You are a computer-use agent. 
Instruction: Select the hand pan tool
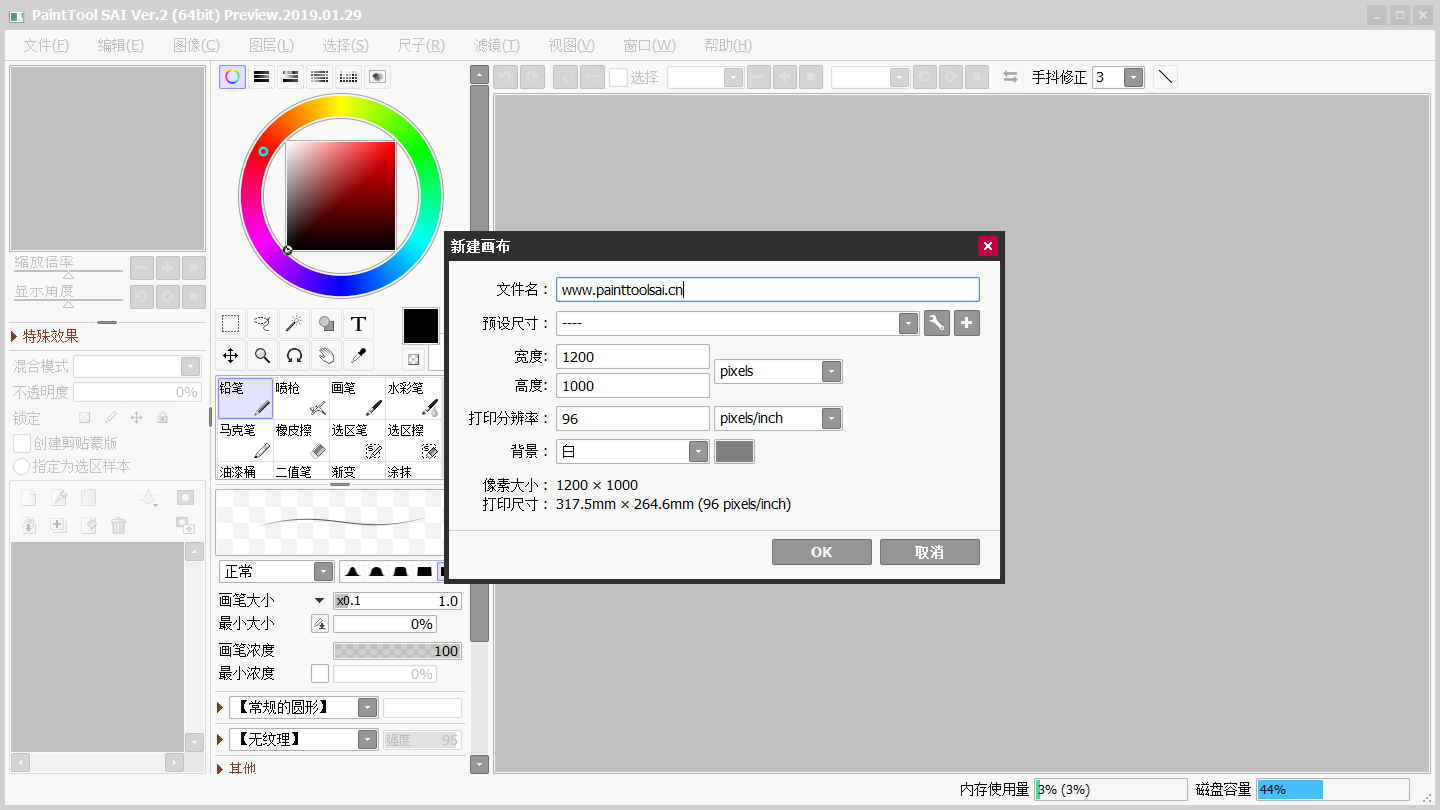(x=326, y=355)
